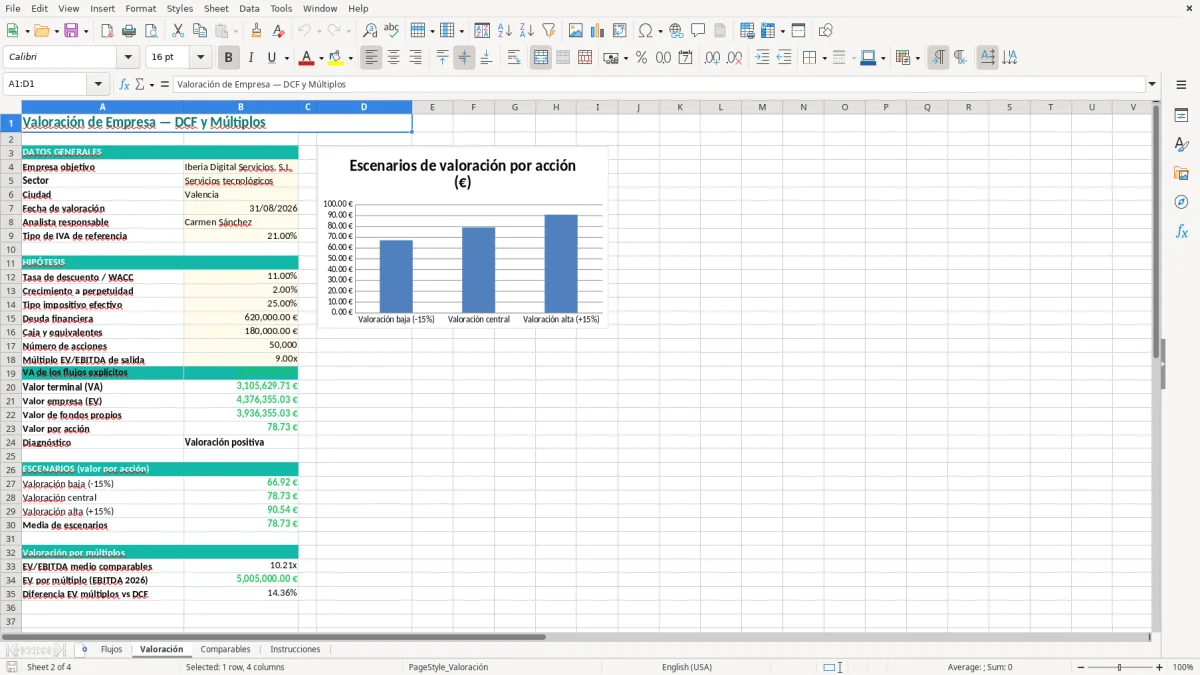Viewport: 1200px width, 675px height.
Task: Align cell text left
Action: coord(371,58)
